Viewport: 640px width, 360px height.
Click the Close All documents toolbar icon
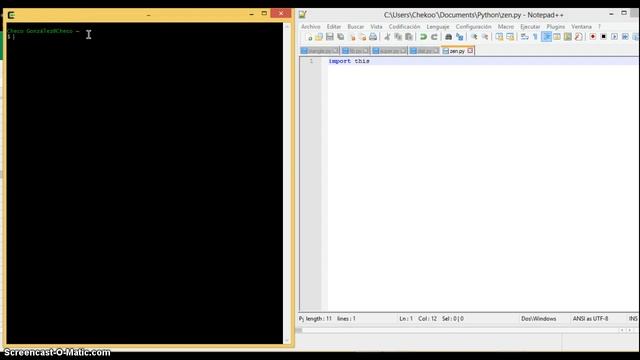pyautogui.click(x=362, y=37)
